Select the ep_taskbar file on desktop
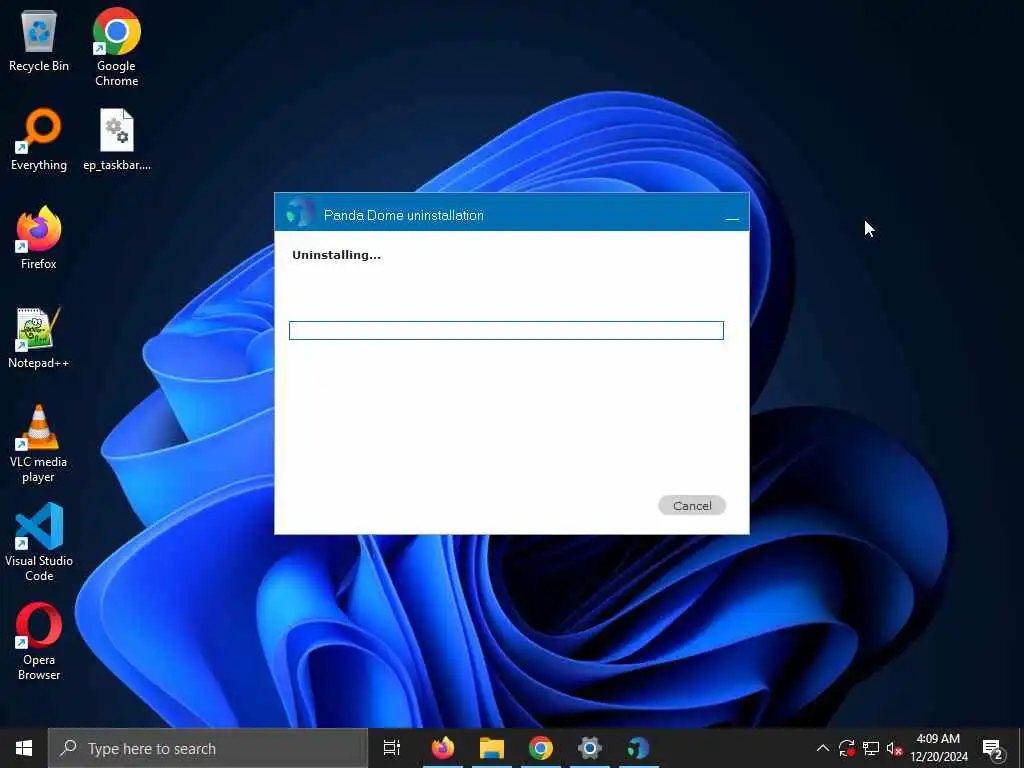 117,140
